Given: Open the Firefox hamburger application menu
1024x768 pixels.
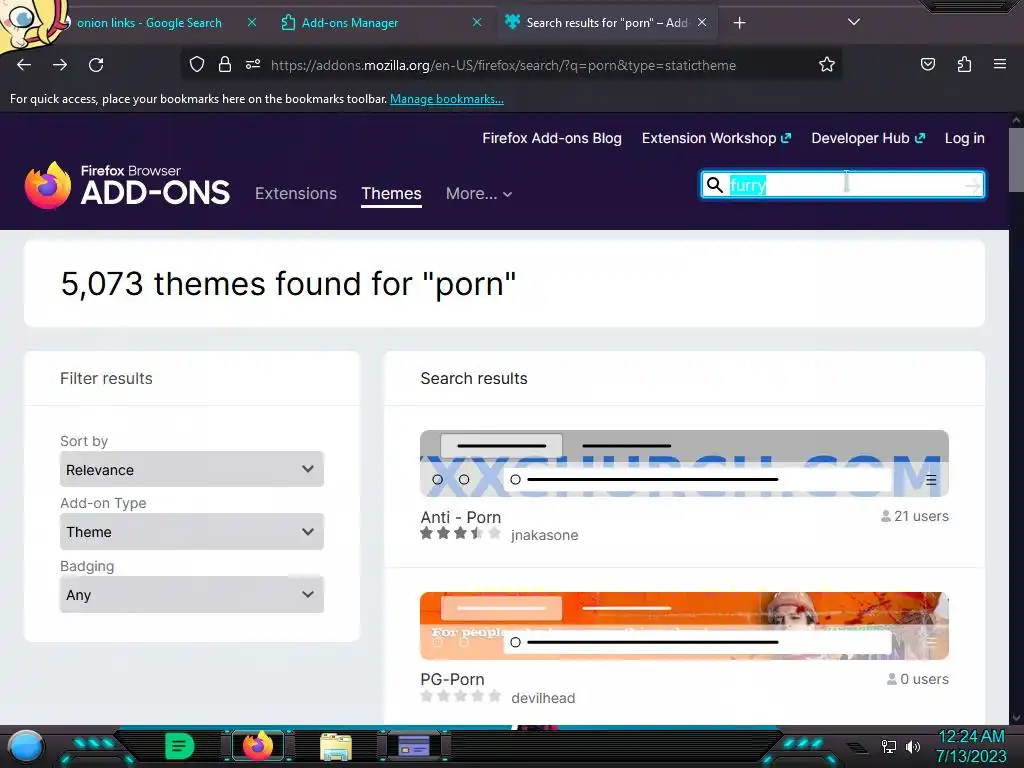Looking at the screenshot, I should pos(1000,65).
